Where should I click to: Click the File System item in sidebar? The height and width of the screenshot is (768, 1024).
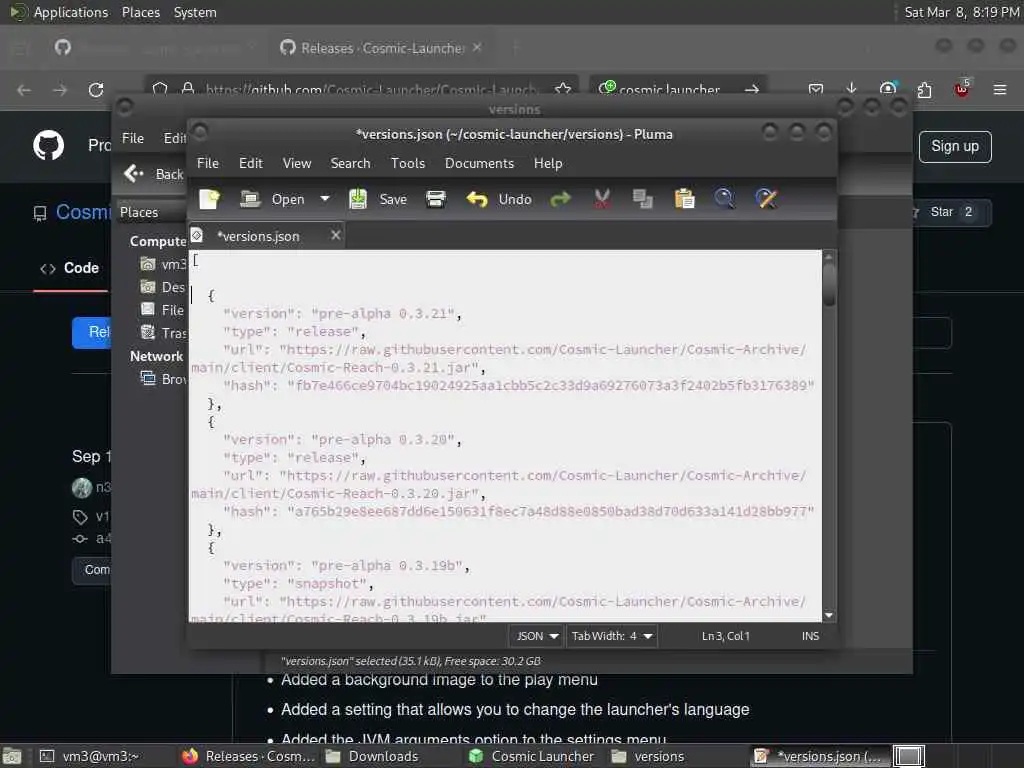163,310
